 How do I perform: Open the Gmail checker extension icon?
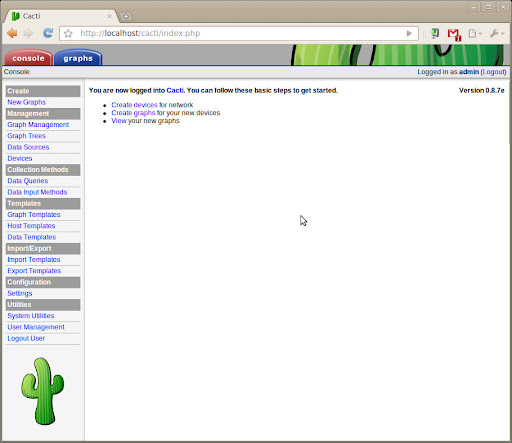454,34
